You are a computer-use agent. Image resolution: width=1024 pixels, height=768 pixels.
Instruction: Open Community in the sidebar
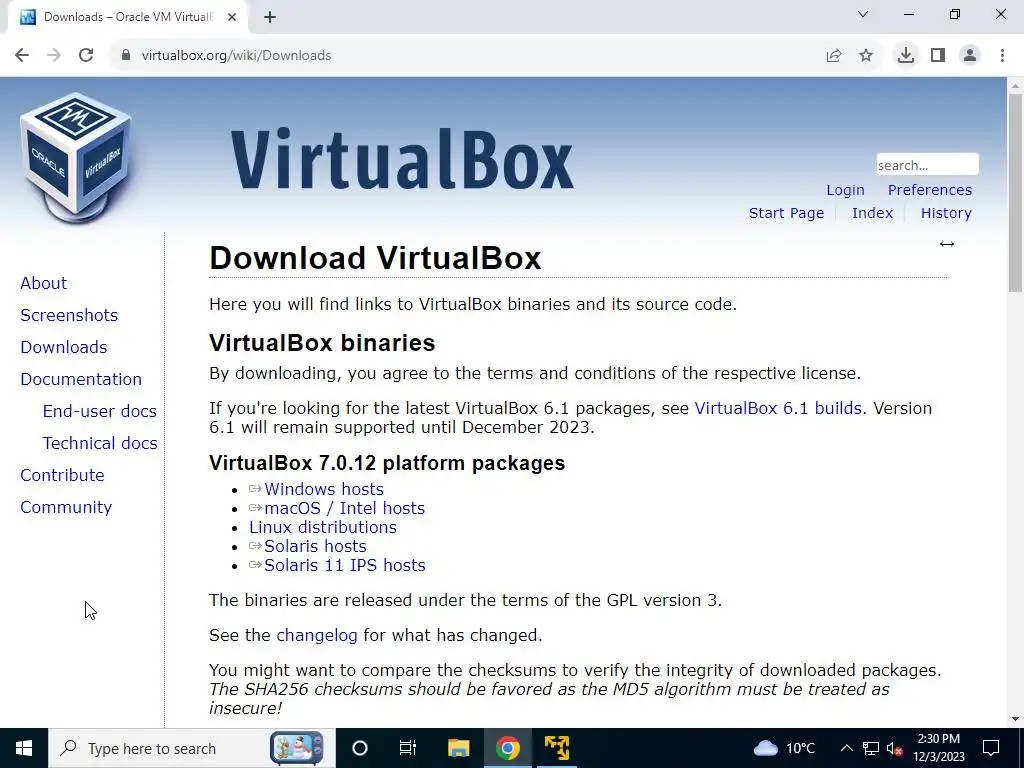pyautogui.click(x=66, y=507)
